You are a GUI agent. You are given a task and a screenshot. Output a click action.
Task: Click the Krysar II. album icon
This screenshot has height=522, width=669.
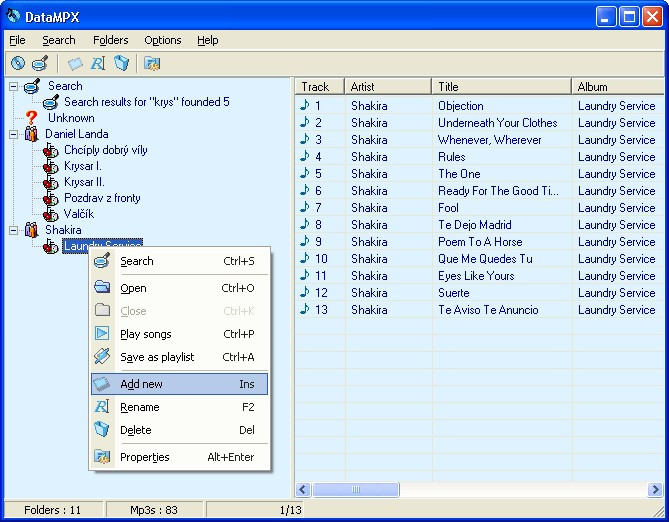(x=50, y=182)
